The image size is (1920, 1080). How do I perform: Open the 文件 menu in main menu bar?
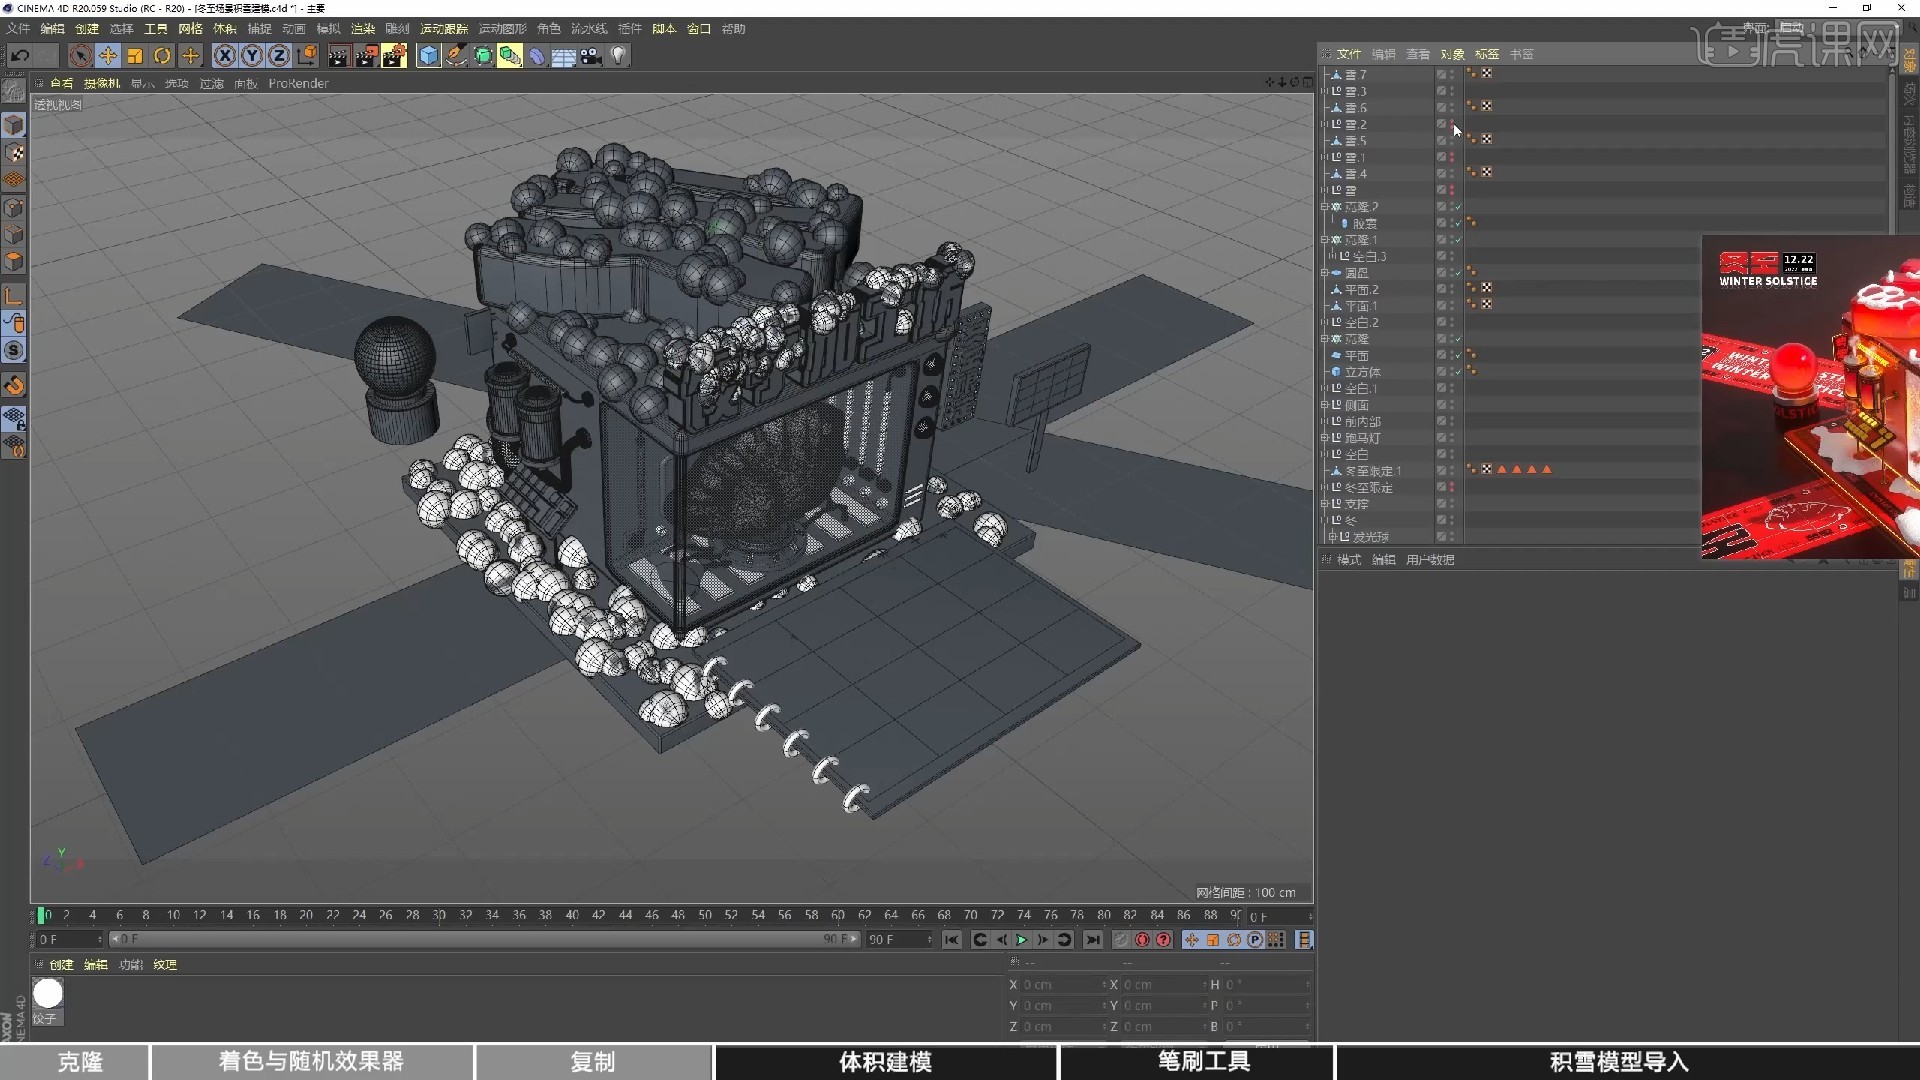18,29
